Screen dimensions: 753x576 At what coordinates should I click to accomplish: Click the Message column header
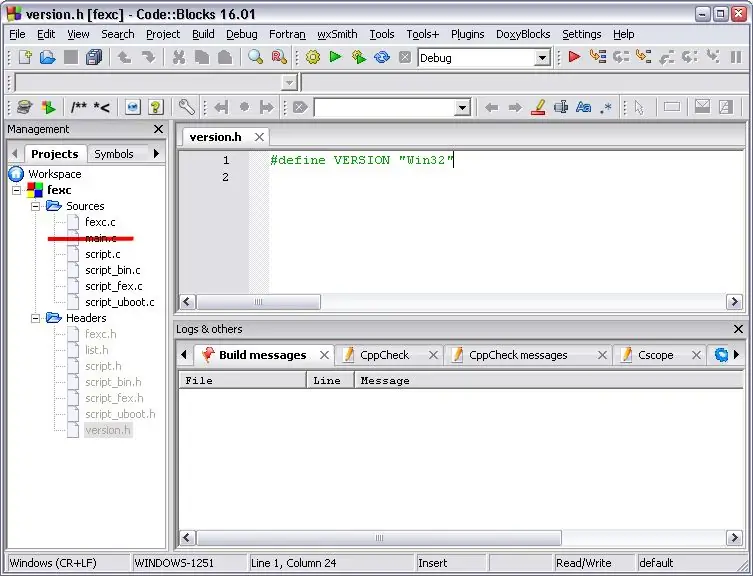(549, 381)
